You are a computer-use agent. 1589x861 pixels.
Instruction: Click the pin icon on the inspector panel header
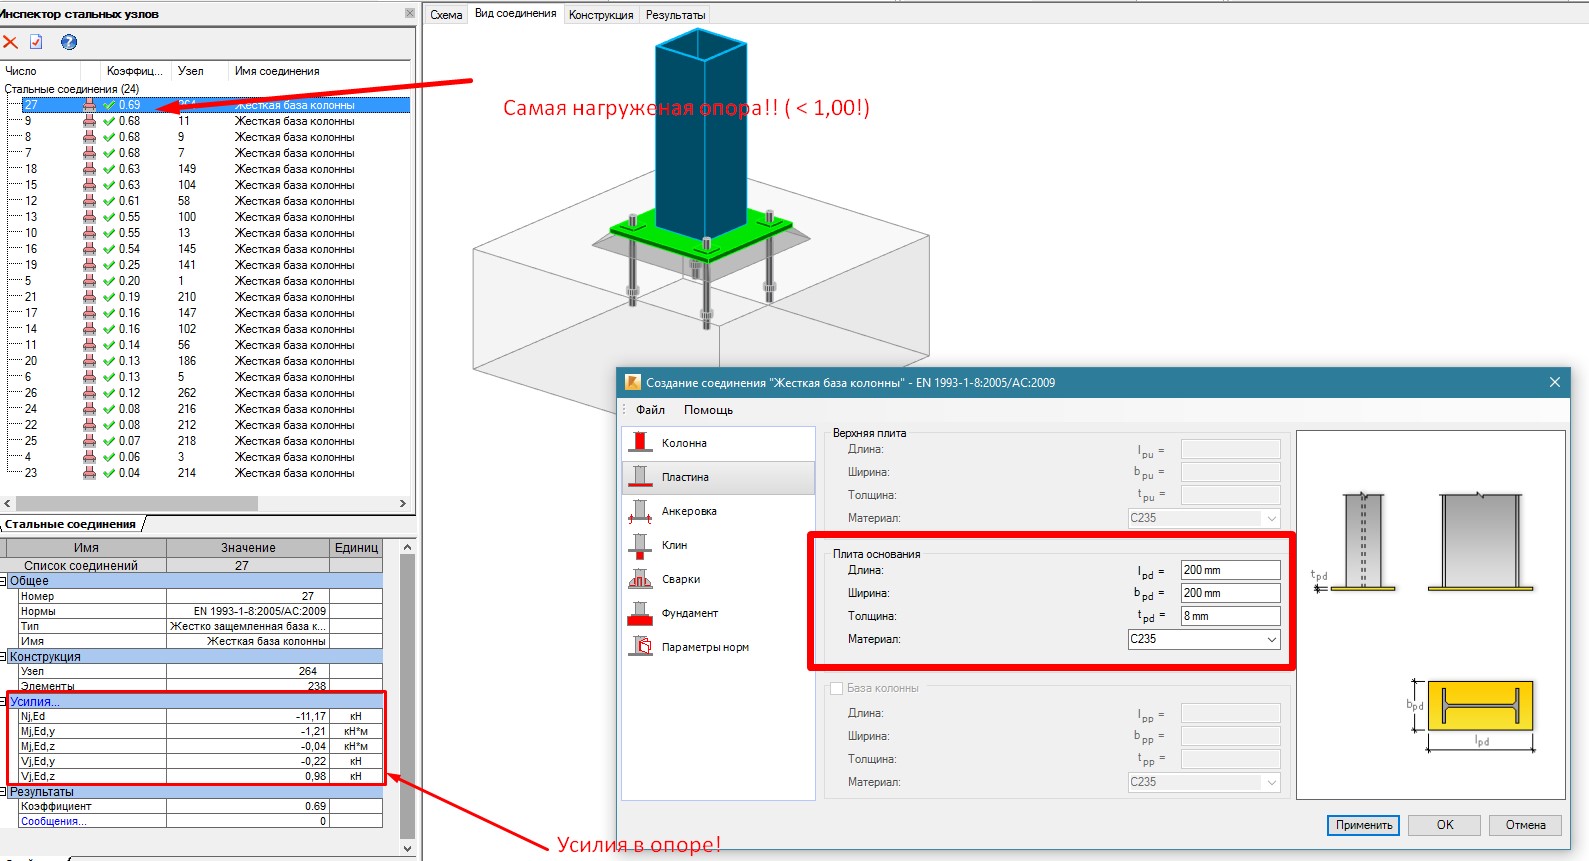point(409,13)
